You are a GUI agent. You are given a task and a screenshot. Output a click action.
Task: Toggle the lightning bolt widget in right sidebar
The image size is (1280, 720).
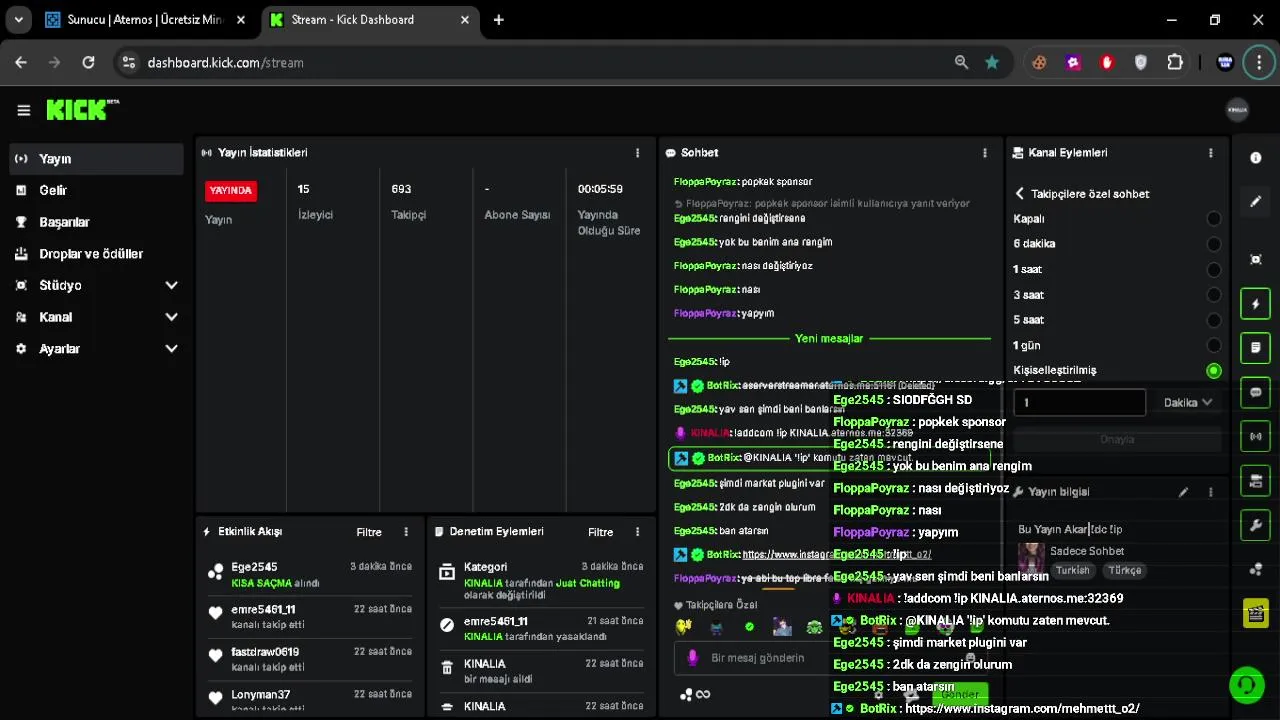[x=1256, y=304]
